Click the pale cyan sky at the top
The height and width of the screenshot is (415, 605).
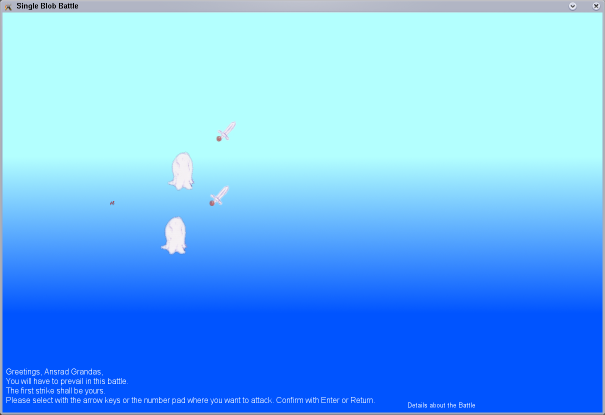coord(300,50)
